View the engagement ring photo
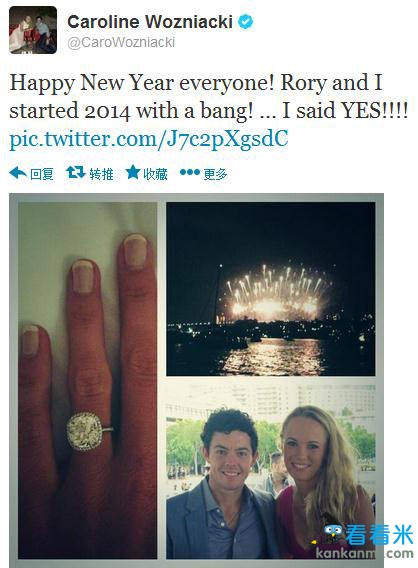 click(x=87, y=380)
